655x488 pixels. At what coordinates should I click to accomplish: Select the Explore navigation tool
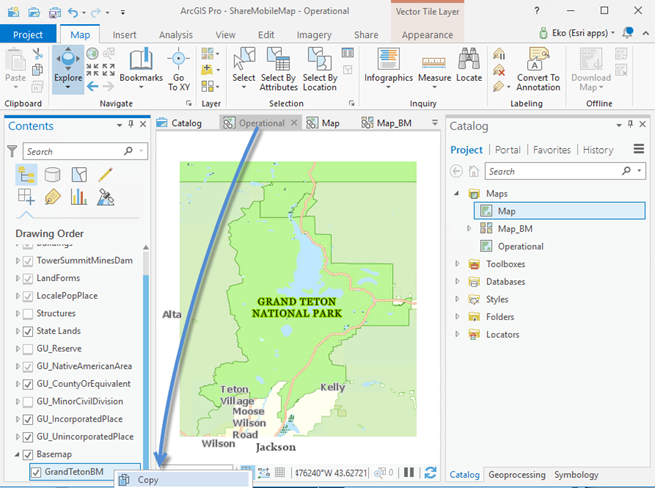pos(68,69)
